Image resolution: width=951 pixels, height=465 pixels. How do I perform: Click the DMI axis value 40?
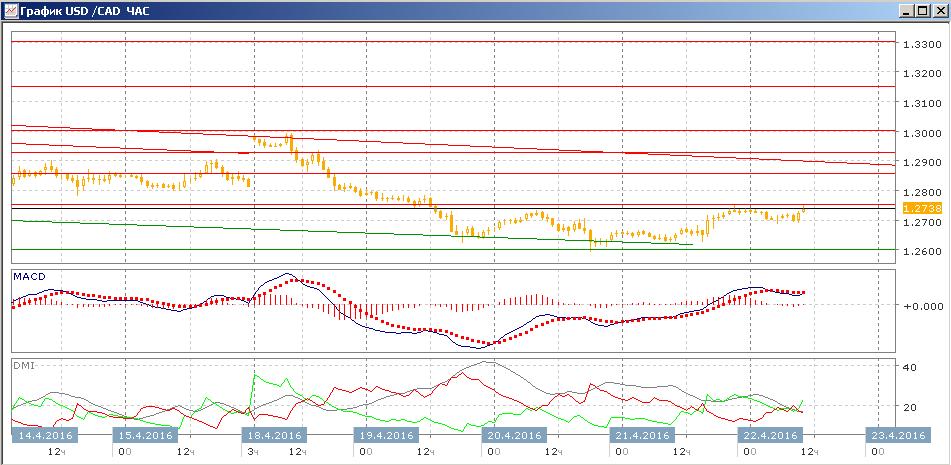click(910, 367)
